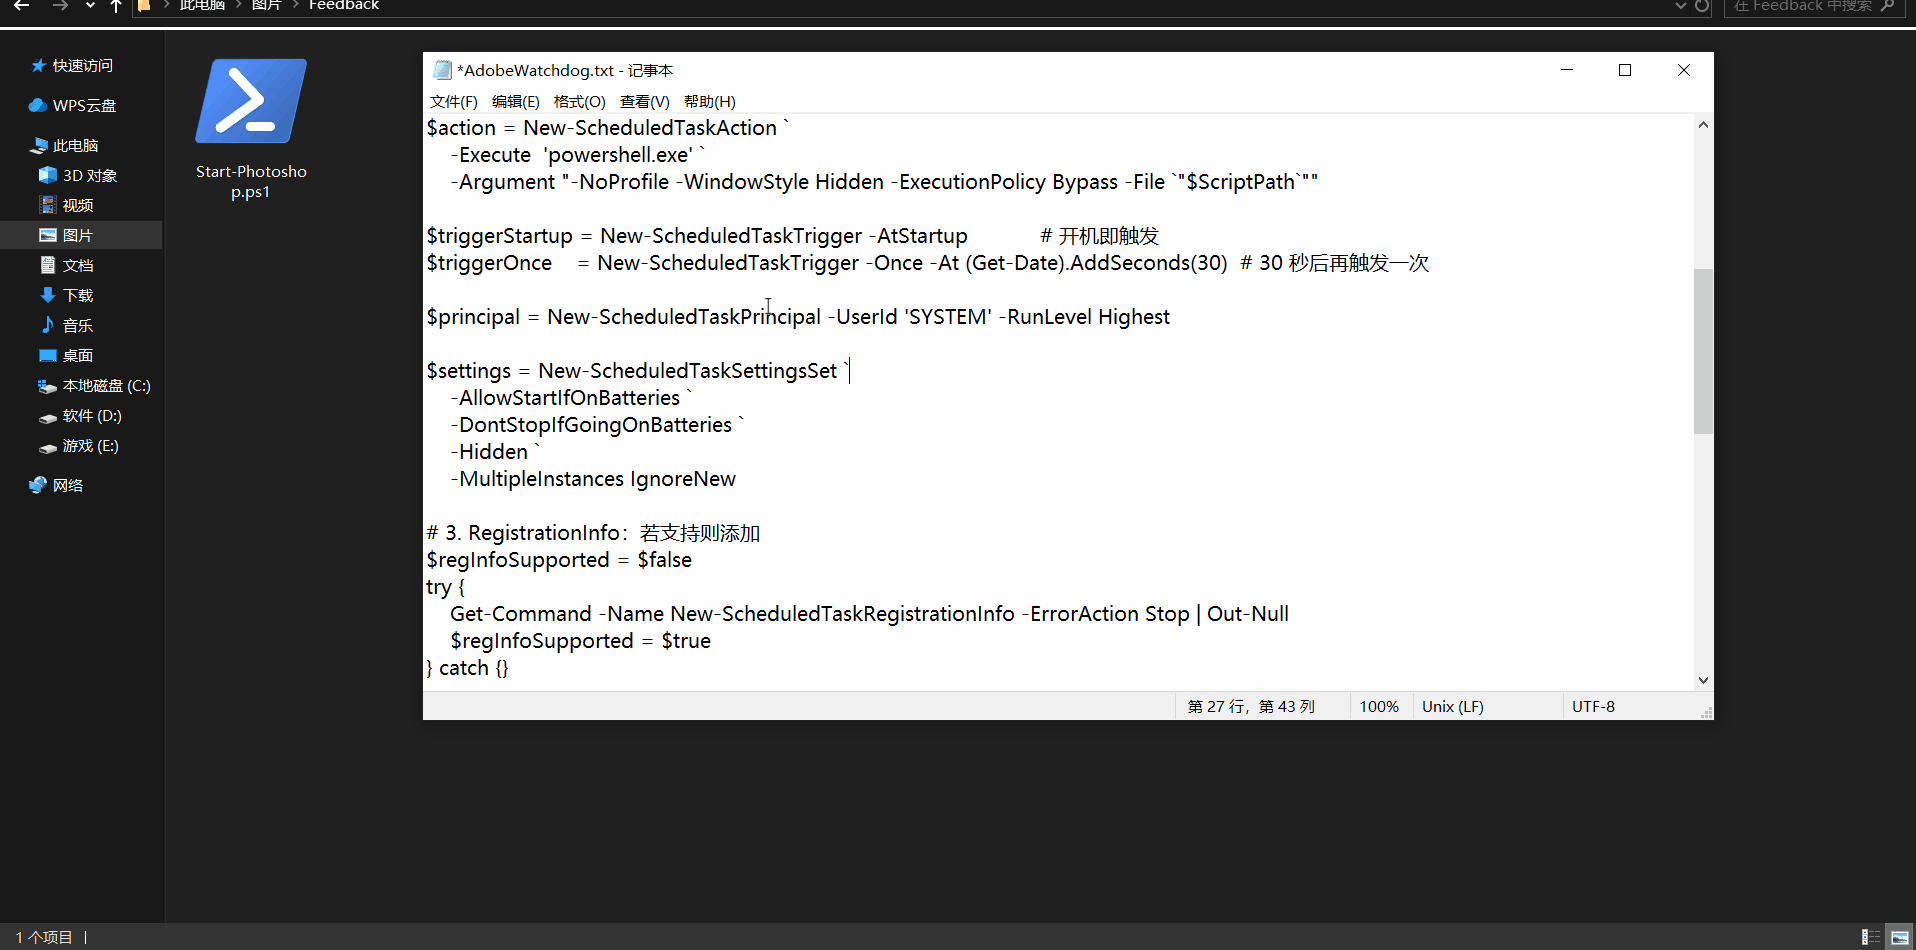Screen dimensions: 1916x950
Task: Expand the address bar history dropdown
Action: [1680, 6]
